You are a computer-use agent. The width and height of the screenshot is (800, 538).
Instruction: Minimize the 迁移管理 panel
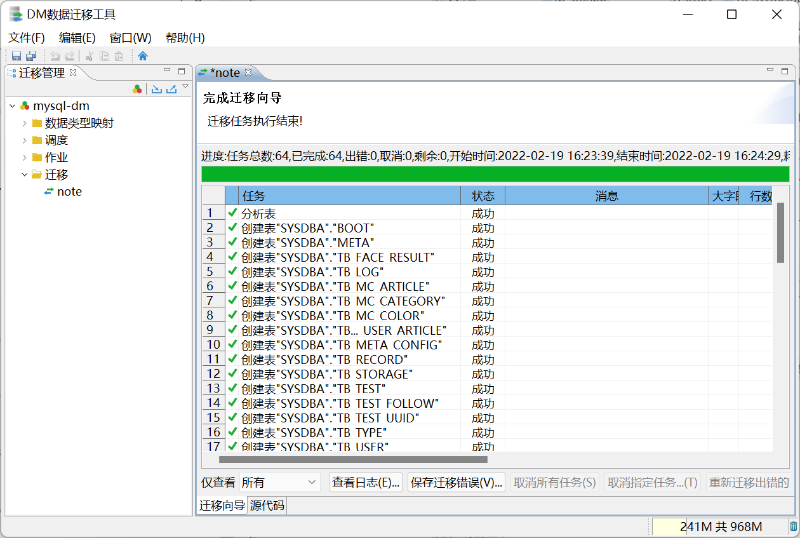167,70
